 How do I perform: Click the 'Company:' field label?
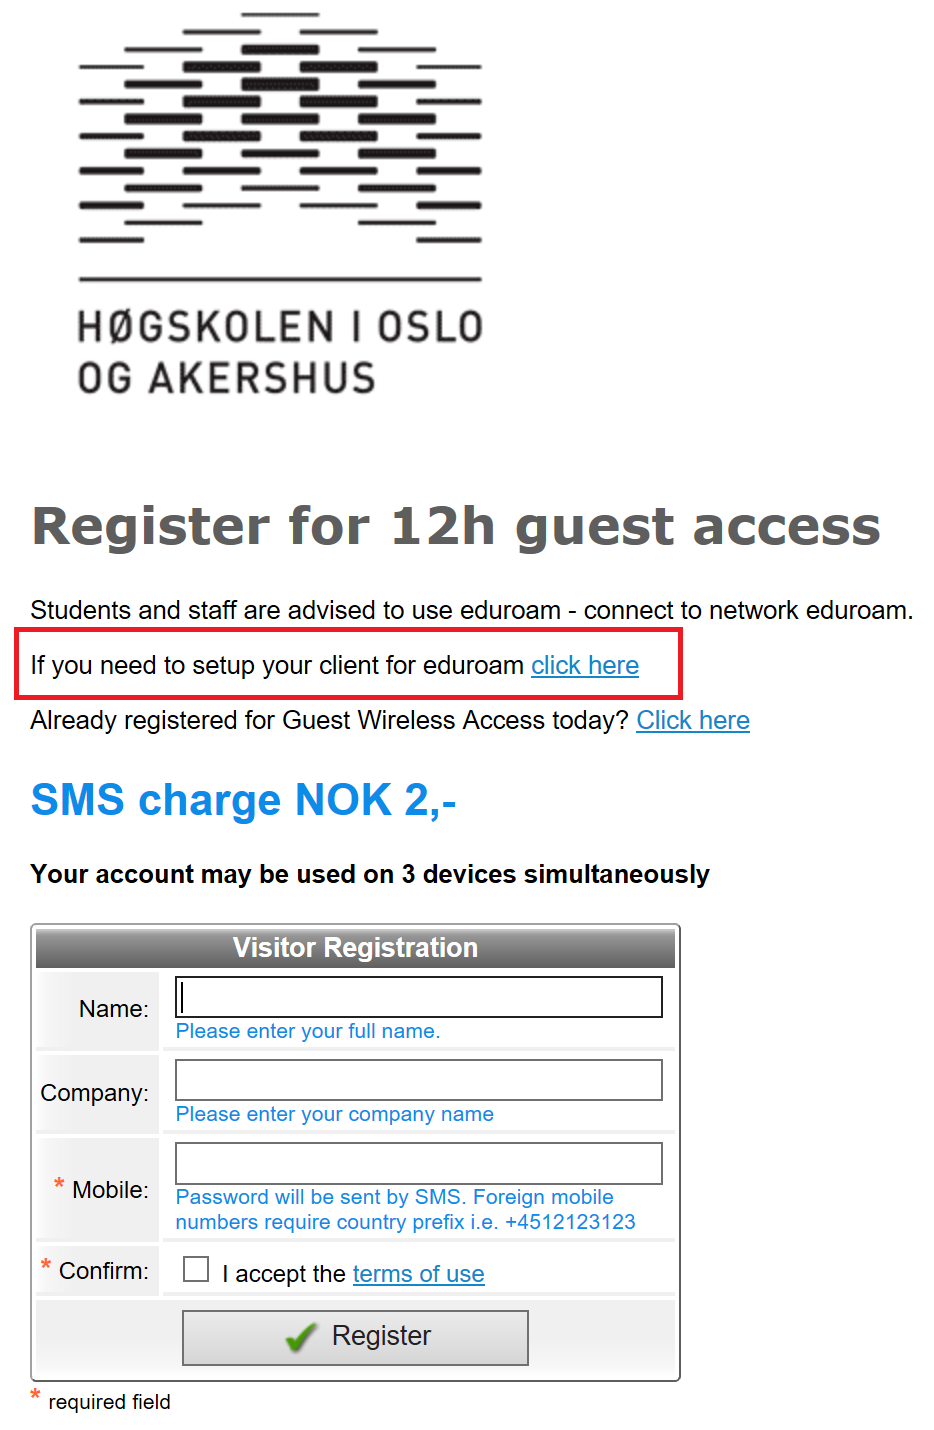(94, 1093)
